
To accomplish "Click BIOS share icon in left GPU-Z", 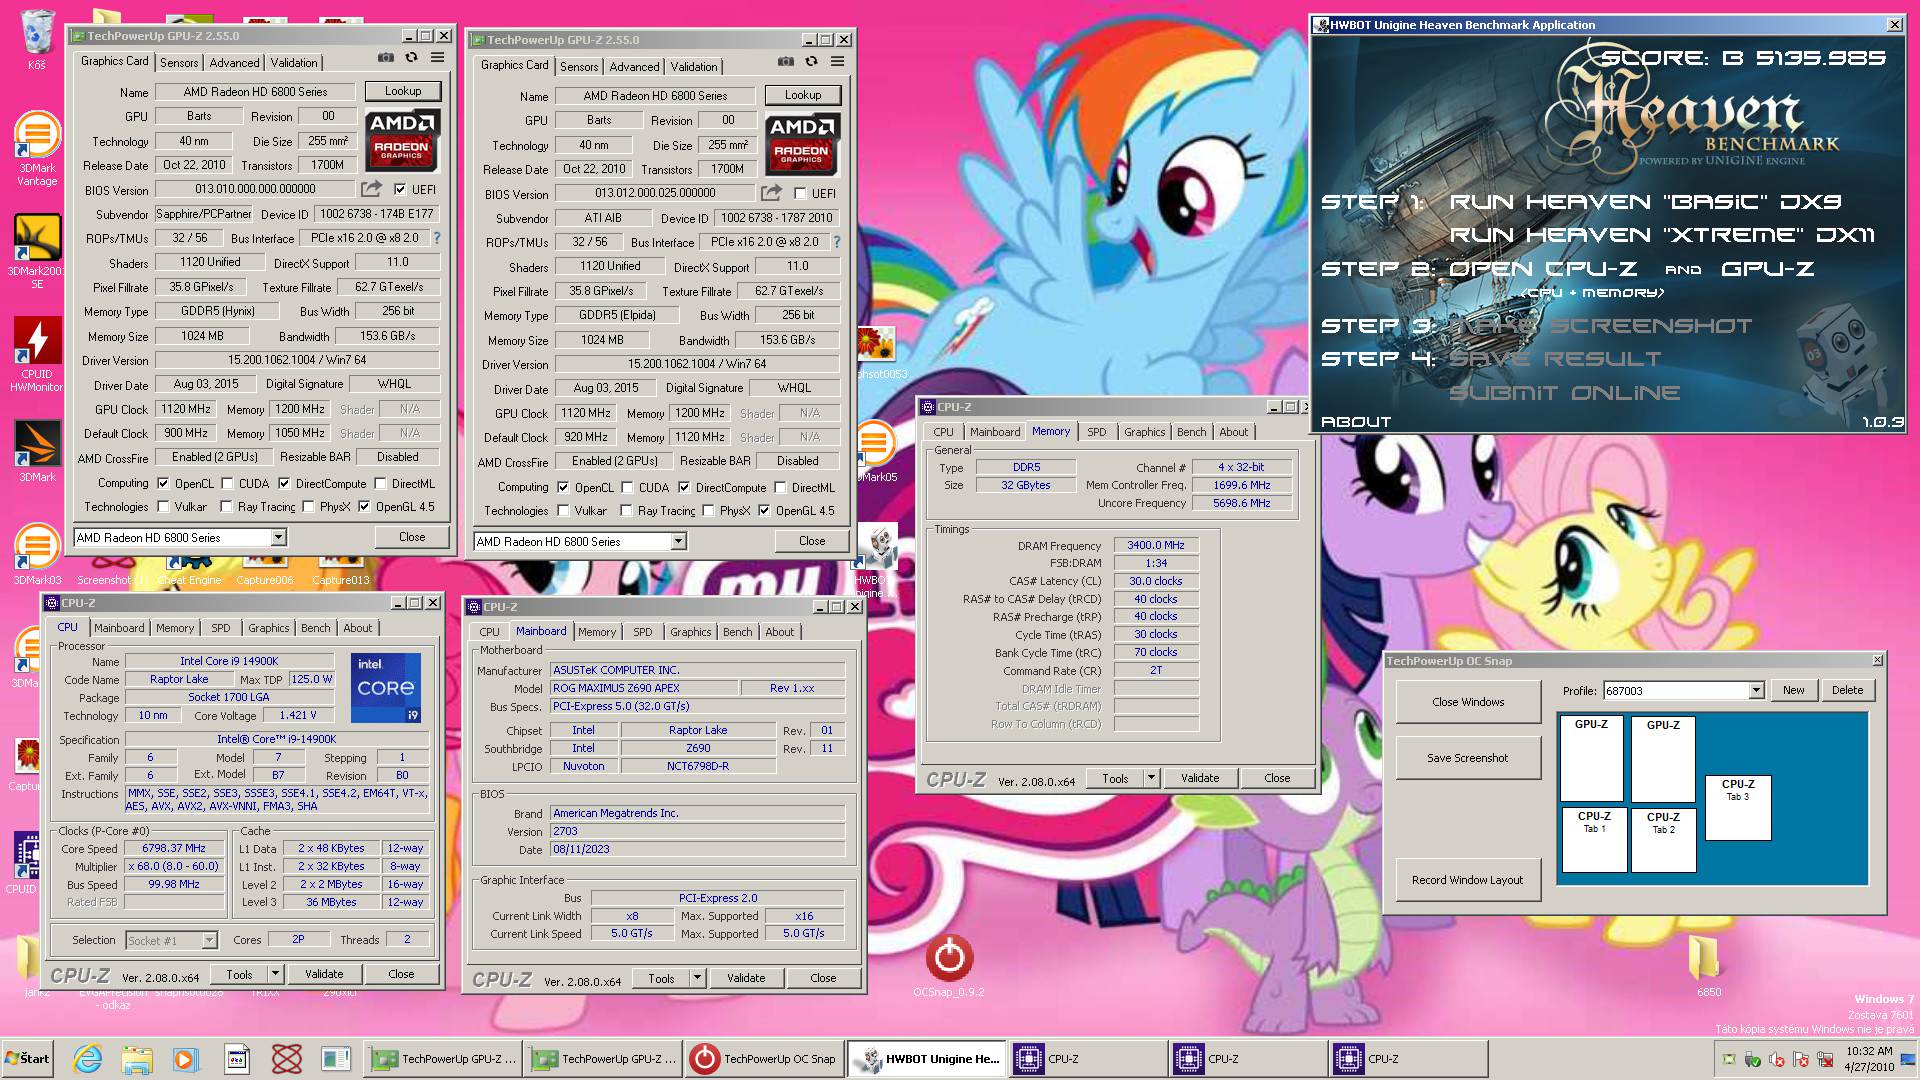I will (371, 189).
